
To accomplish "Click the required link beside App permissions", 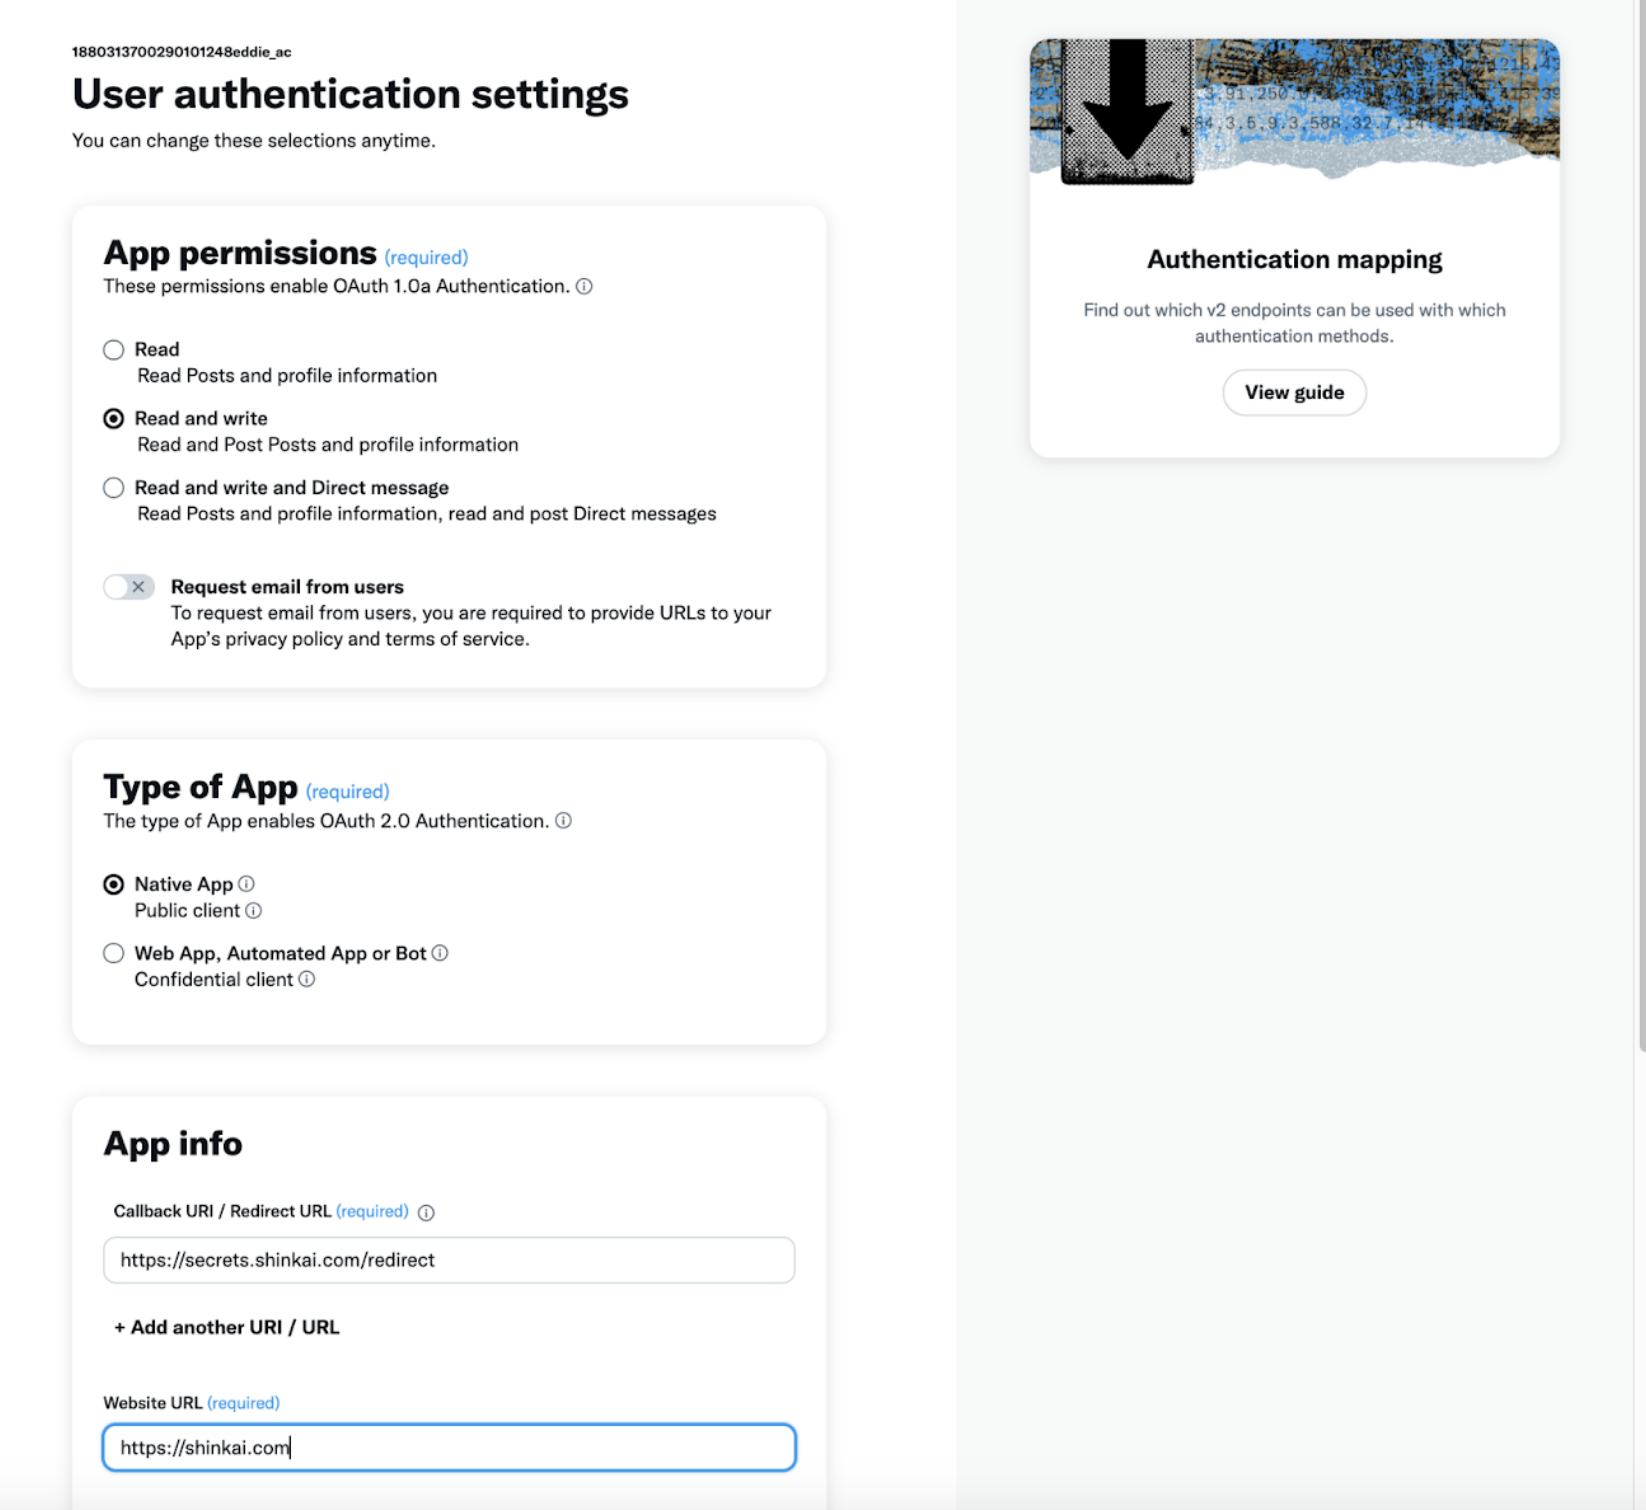I will pyautogui.click(x=426, y=257).
